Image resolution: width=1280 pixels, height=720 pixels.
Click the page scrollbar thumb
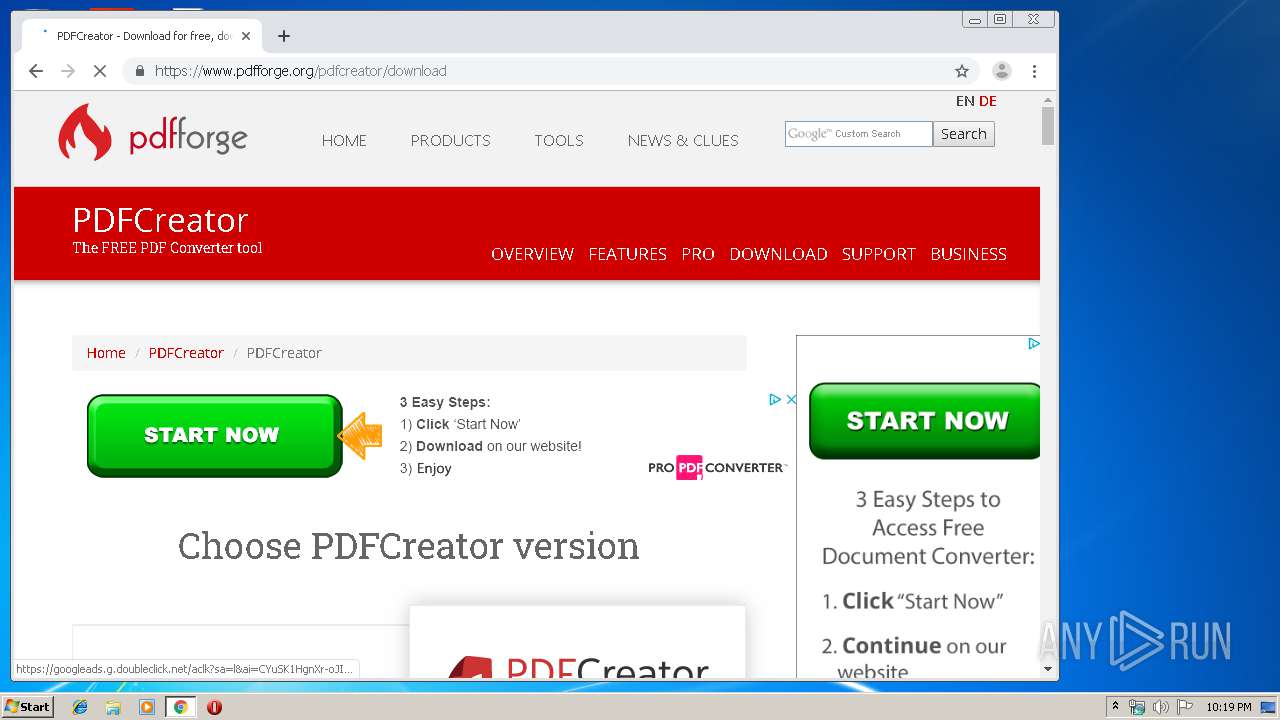click(1048, 127)
